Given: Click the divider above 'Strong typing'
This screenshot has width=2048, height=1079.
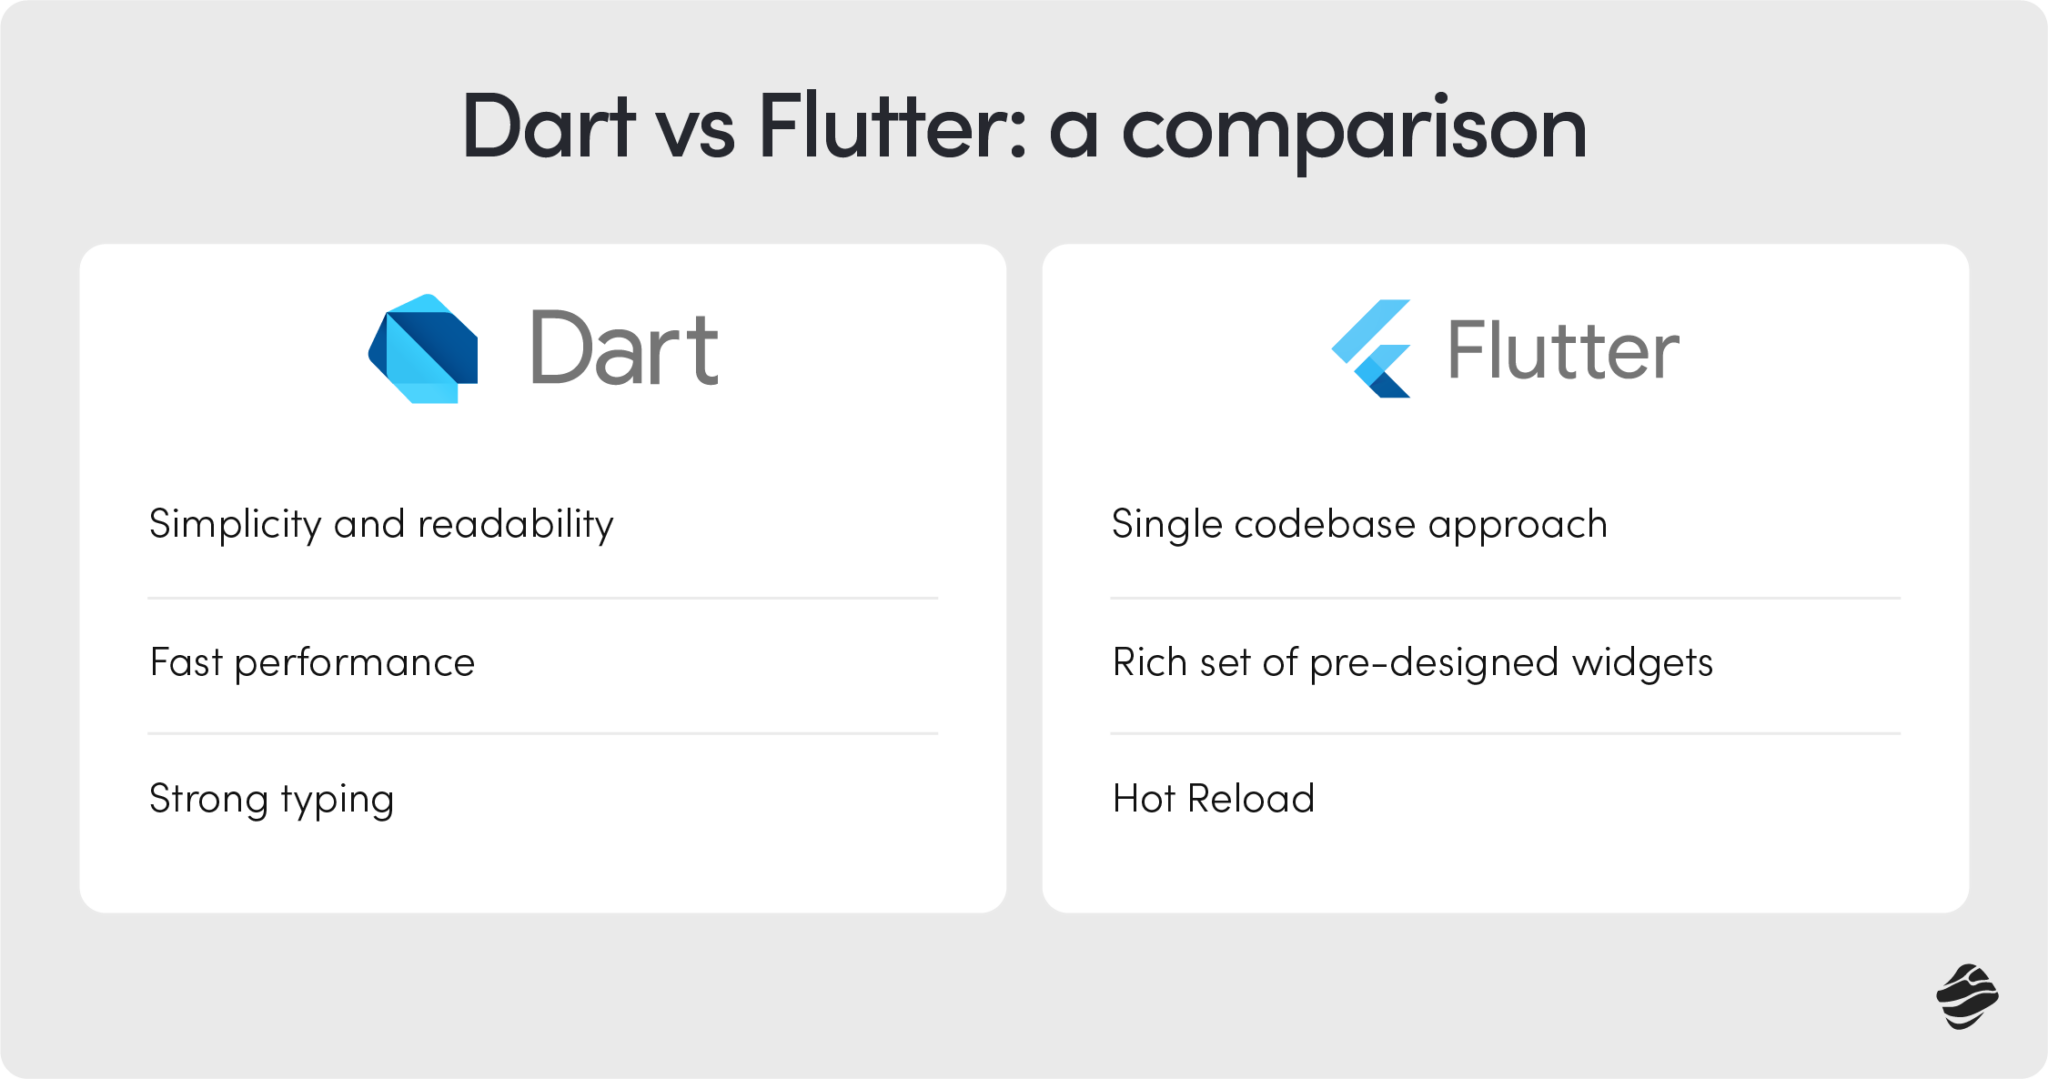Looking at the screenshot, I should 543,733.
